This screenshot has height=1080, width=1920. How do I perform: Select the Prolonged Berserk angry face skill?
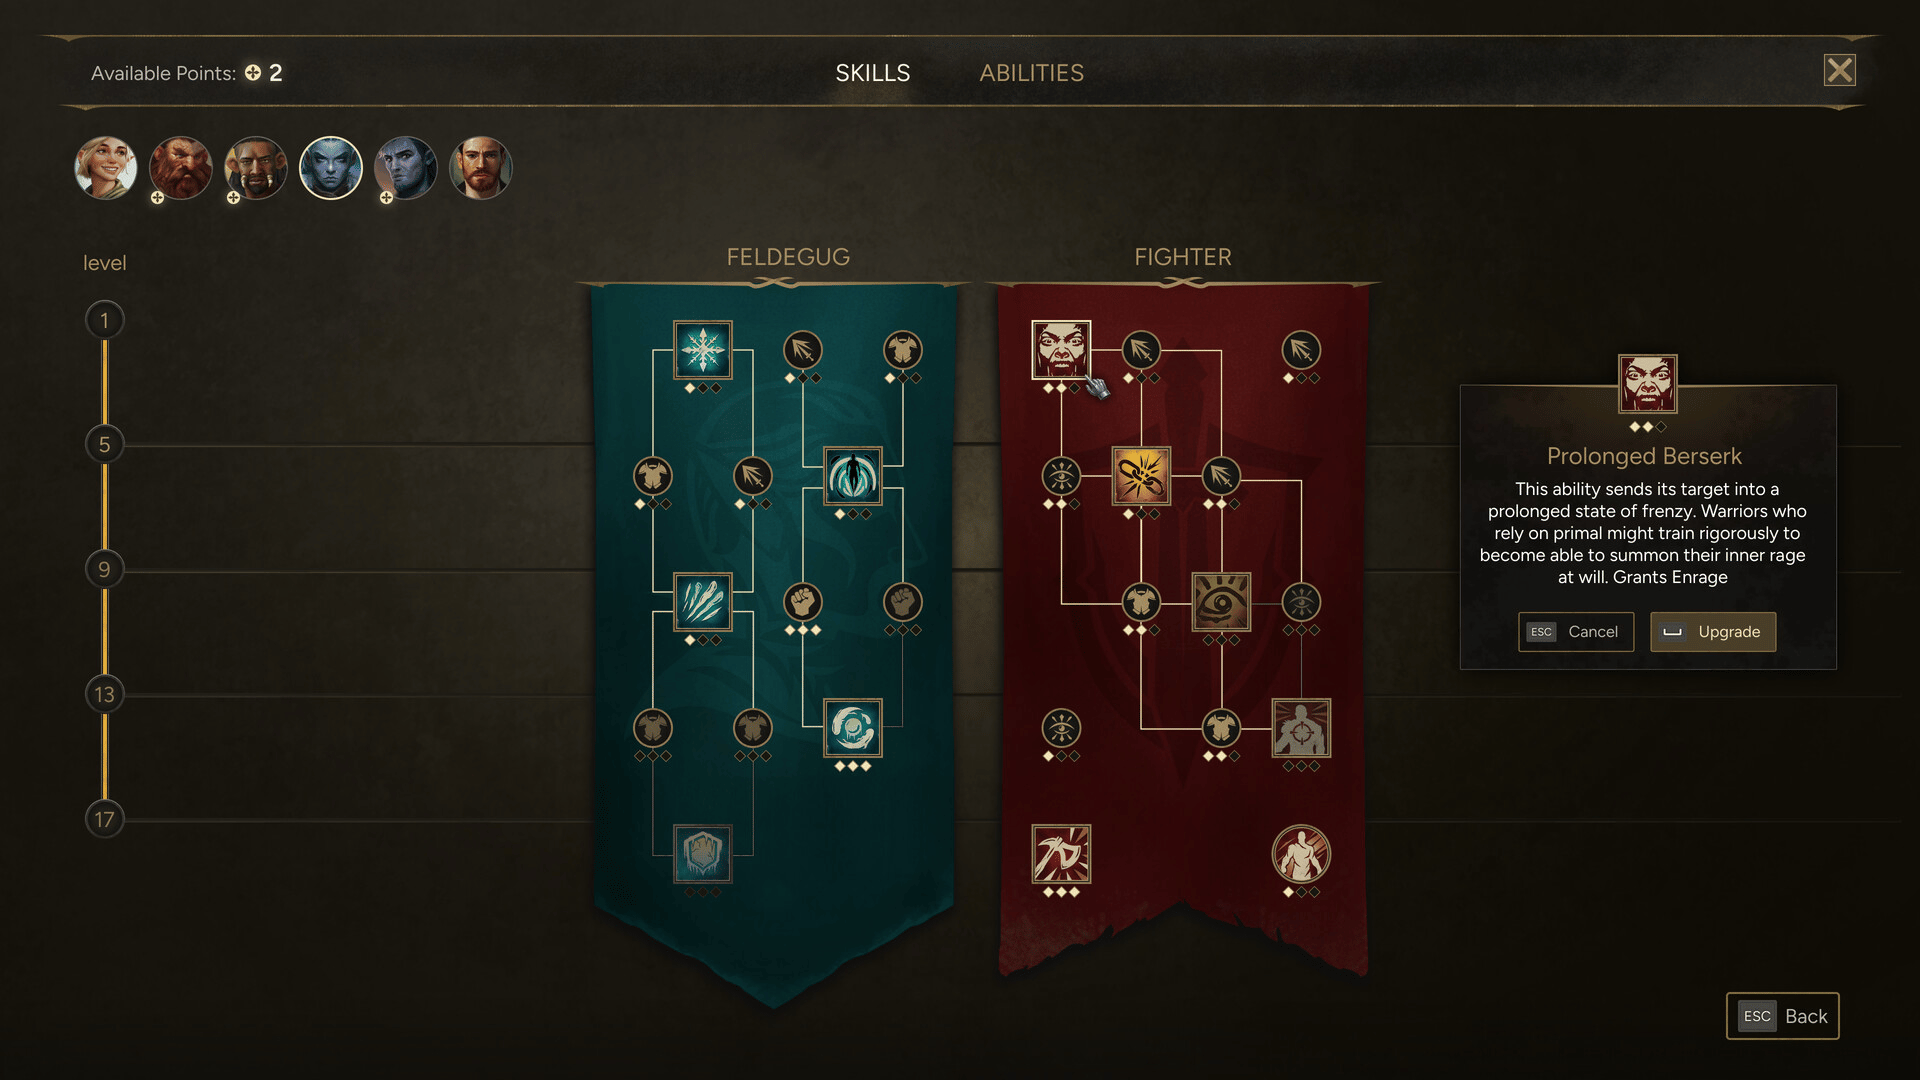pyautogui.click(x=1061, y=350)
